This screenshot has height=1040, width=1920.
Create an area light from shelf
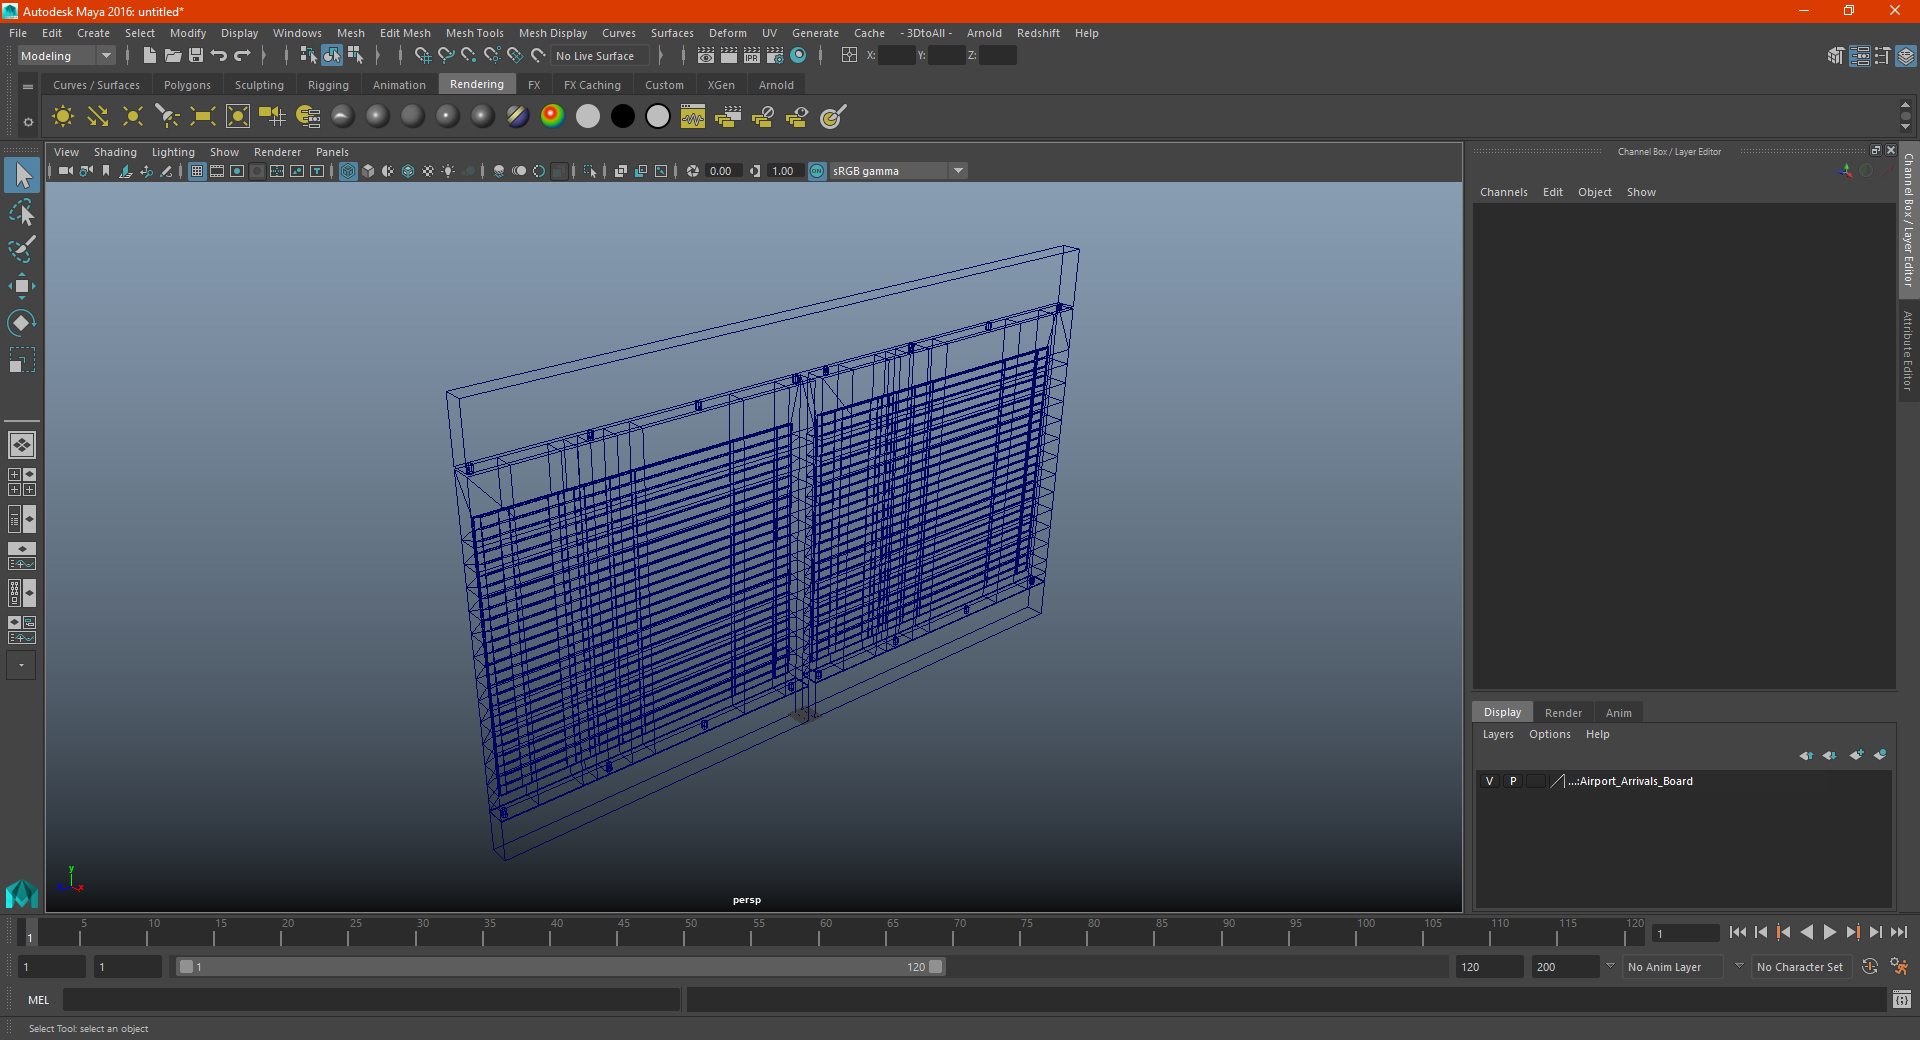tap(202, 117)
